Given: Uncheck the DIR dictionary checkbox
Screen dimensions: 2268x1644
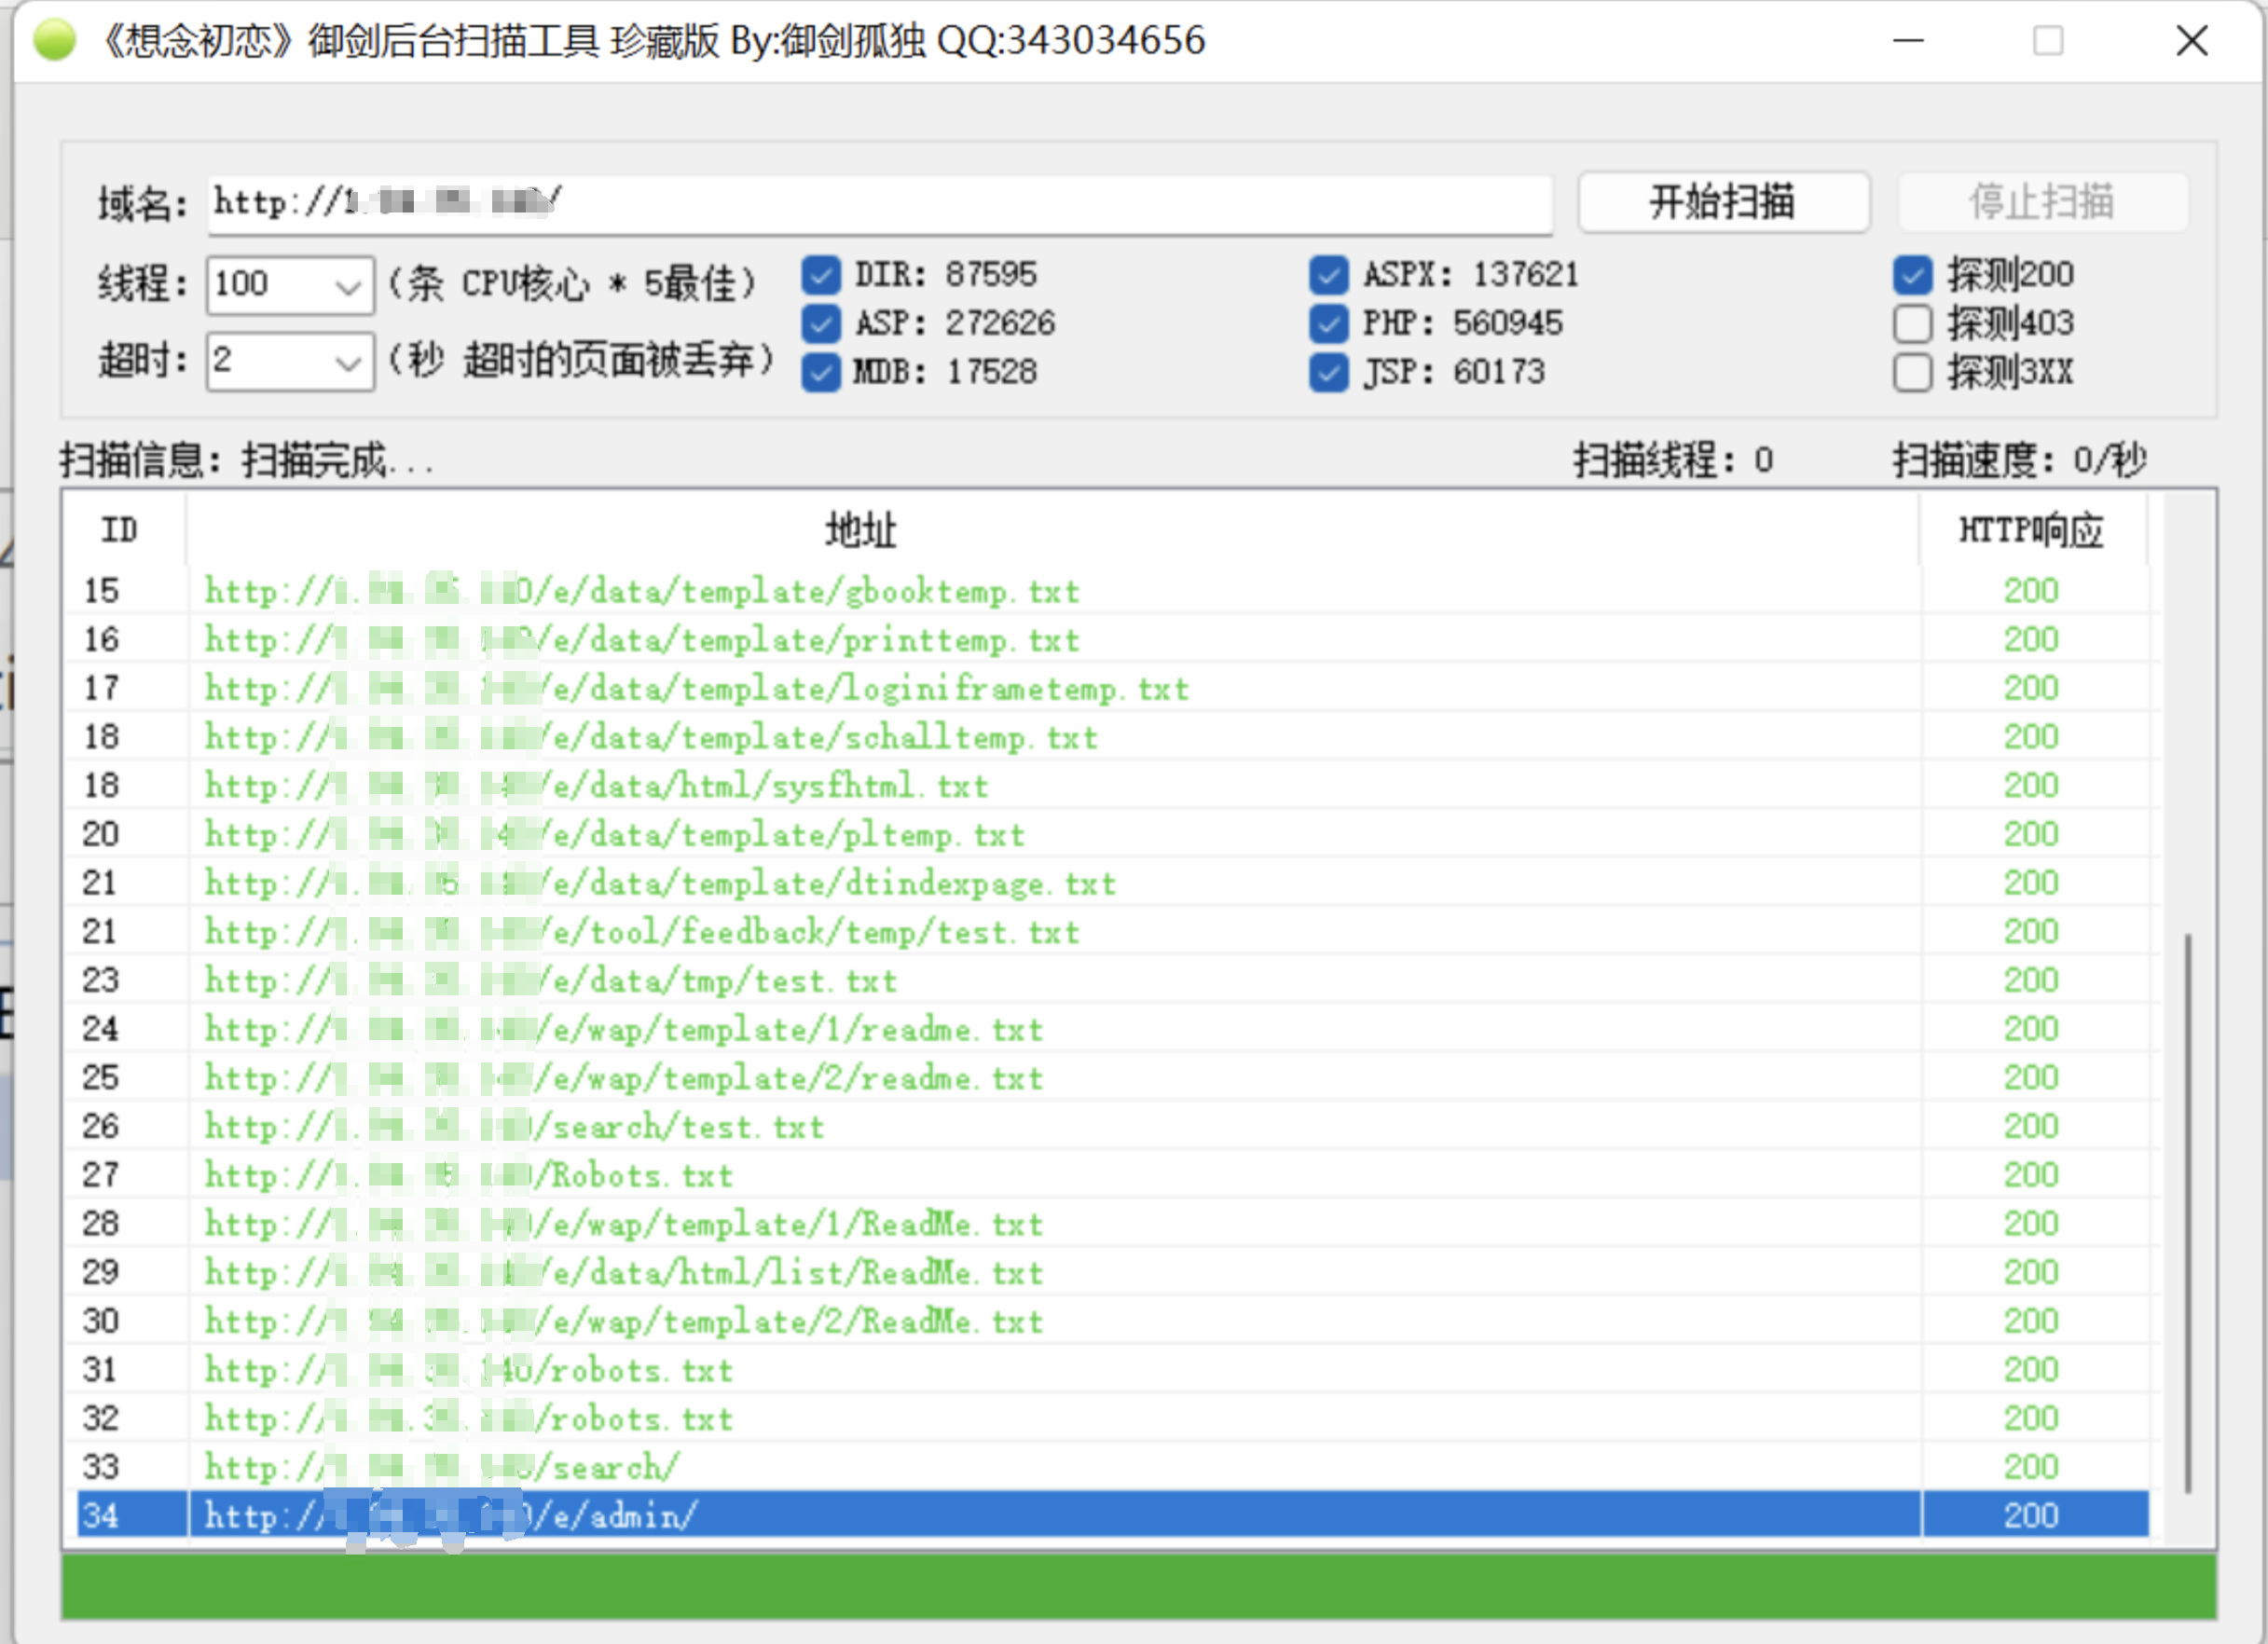Looking at the screenshot, I should pyautogui.click(x=821, y=275).
